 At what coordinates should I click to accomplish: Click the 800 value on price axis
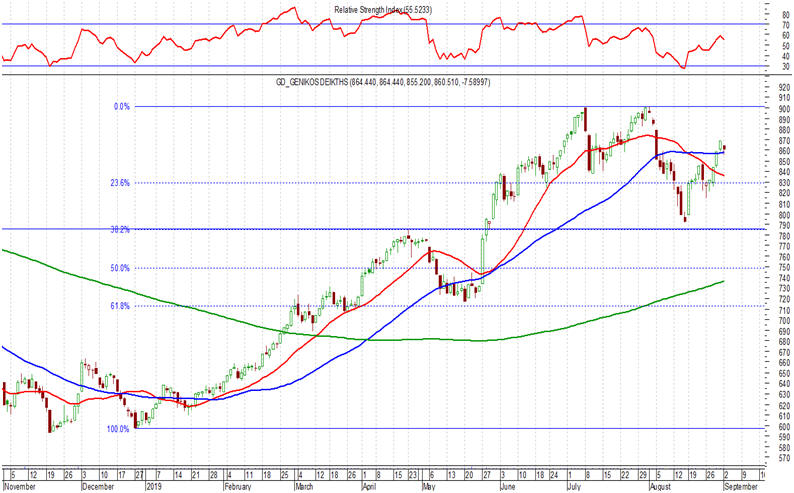(785, 215)
